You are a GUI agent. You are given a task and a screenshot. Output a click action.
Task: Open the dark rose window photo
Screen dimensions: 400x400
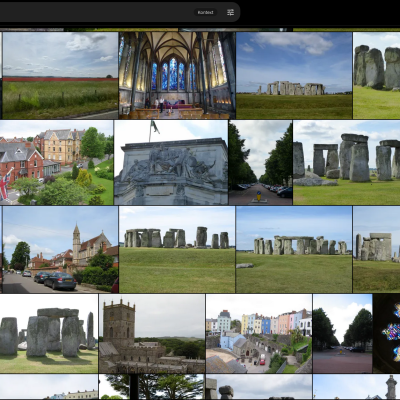386,334
